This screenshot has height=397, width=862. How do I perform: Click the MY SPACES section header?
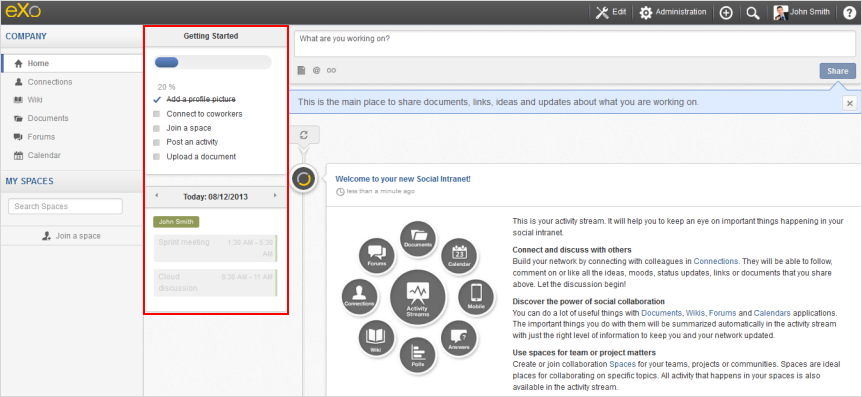click(x=29, y=181)
